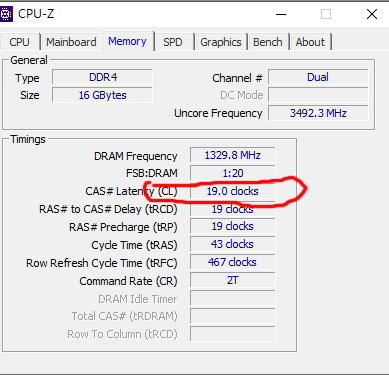Switch to the Graphics tab
This screenshot has height=375, width=389.
pyautogui.click(x=221, y=42)
